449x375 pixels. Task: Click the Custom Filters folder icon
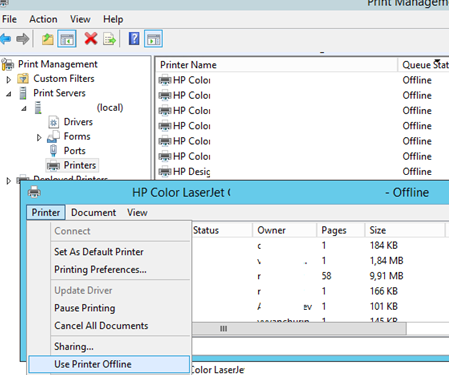23,79
